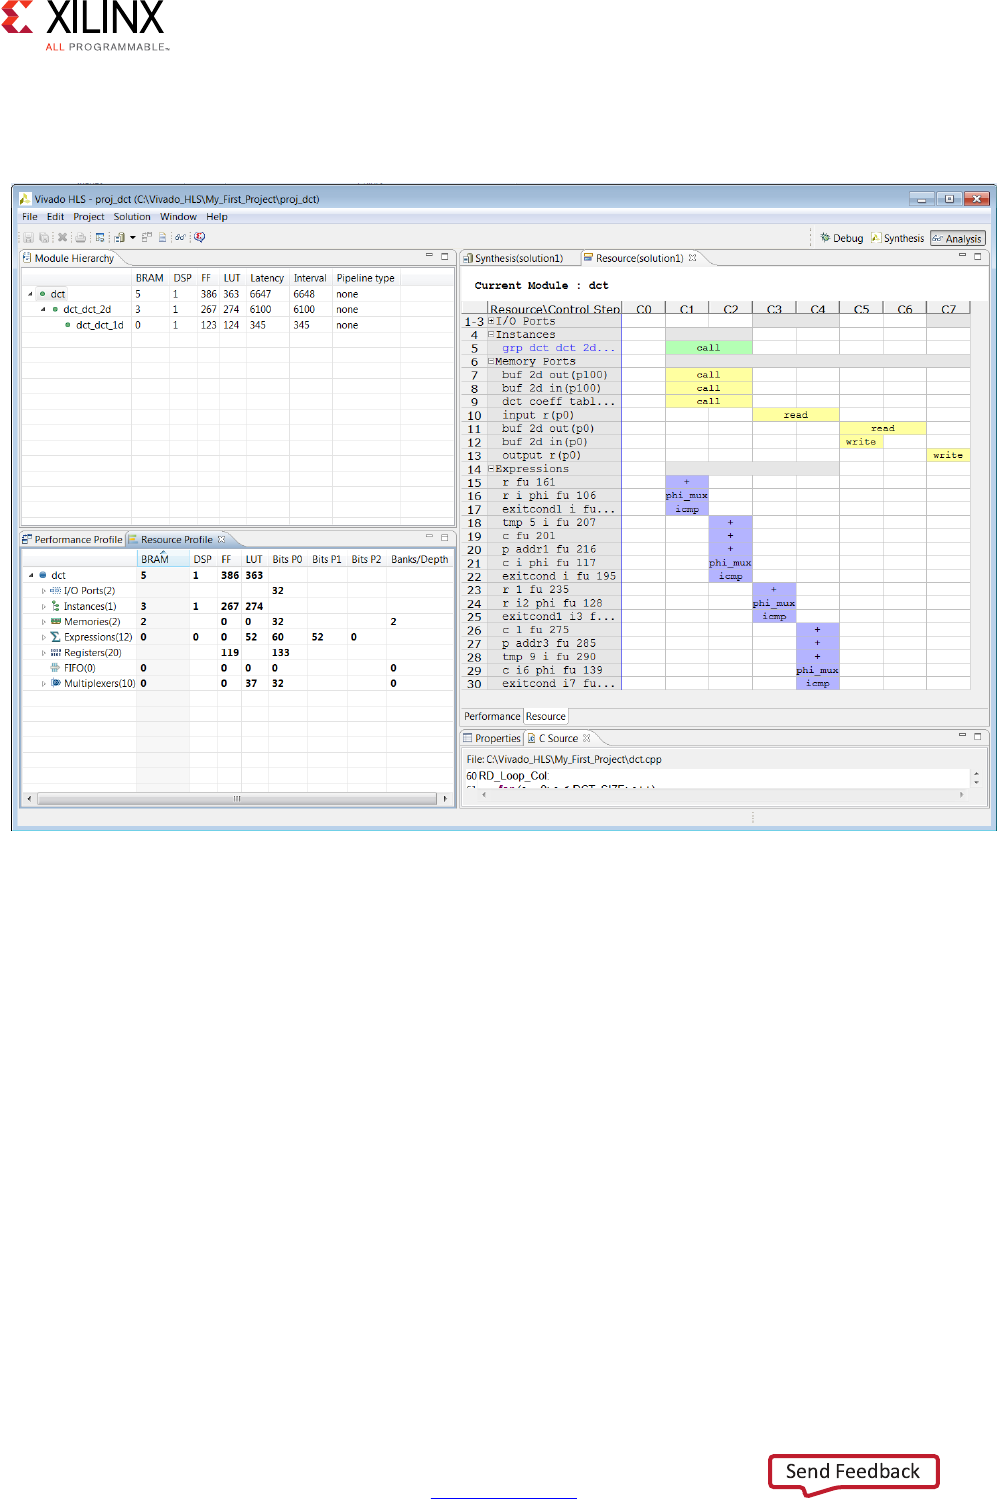Screen dimensions: 1008x1510
Task: Minimize the Resource Profile panel
Action: coord(429,537)
